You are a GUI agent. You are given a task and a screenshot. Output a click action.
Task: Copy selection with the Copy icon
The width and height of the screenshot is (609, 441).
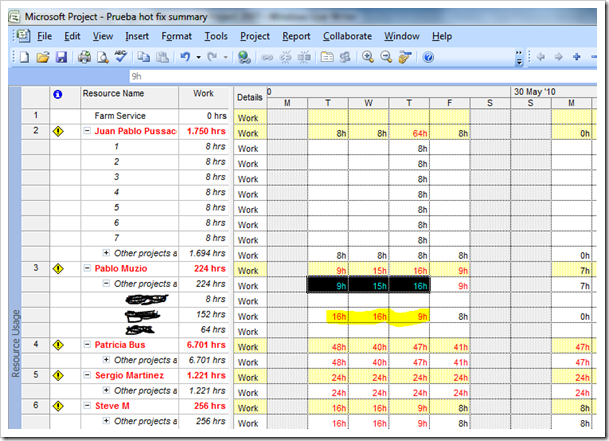click(x=144, y=57)
